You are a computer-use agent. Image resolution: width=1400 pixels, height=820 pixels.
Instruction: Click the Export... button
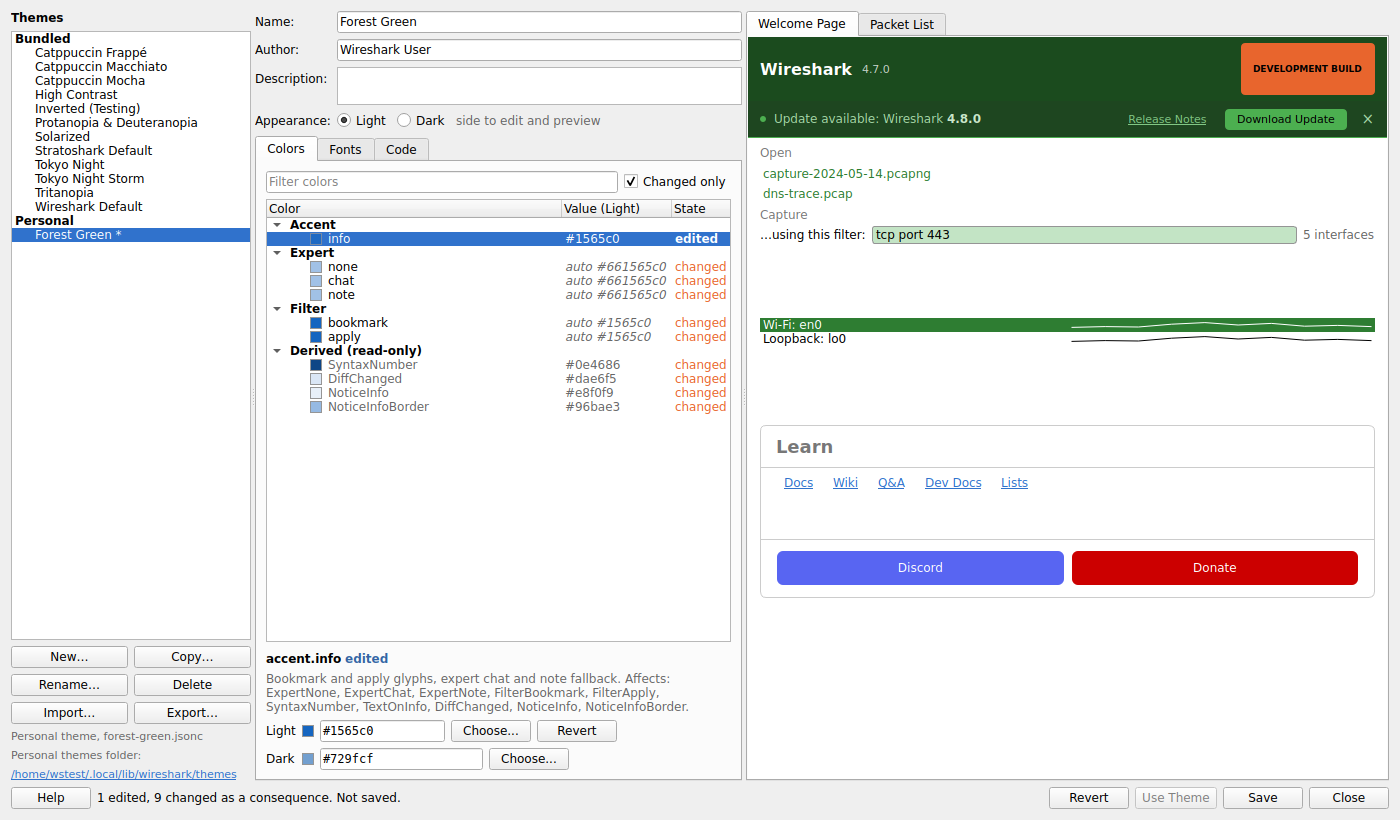coord(192,713)
